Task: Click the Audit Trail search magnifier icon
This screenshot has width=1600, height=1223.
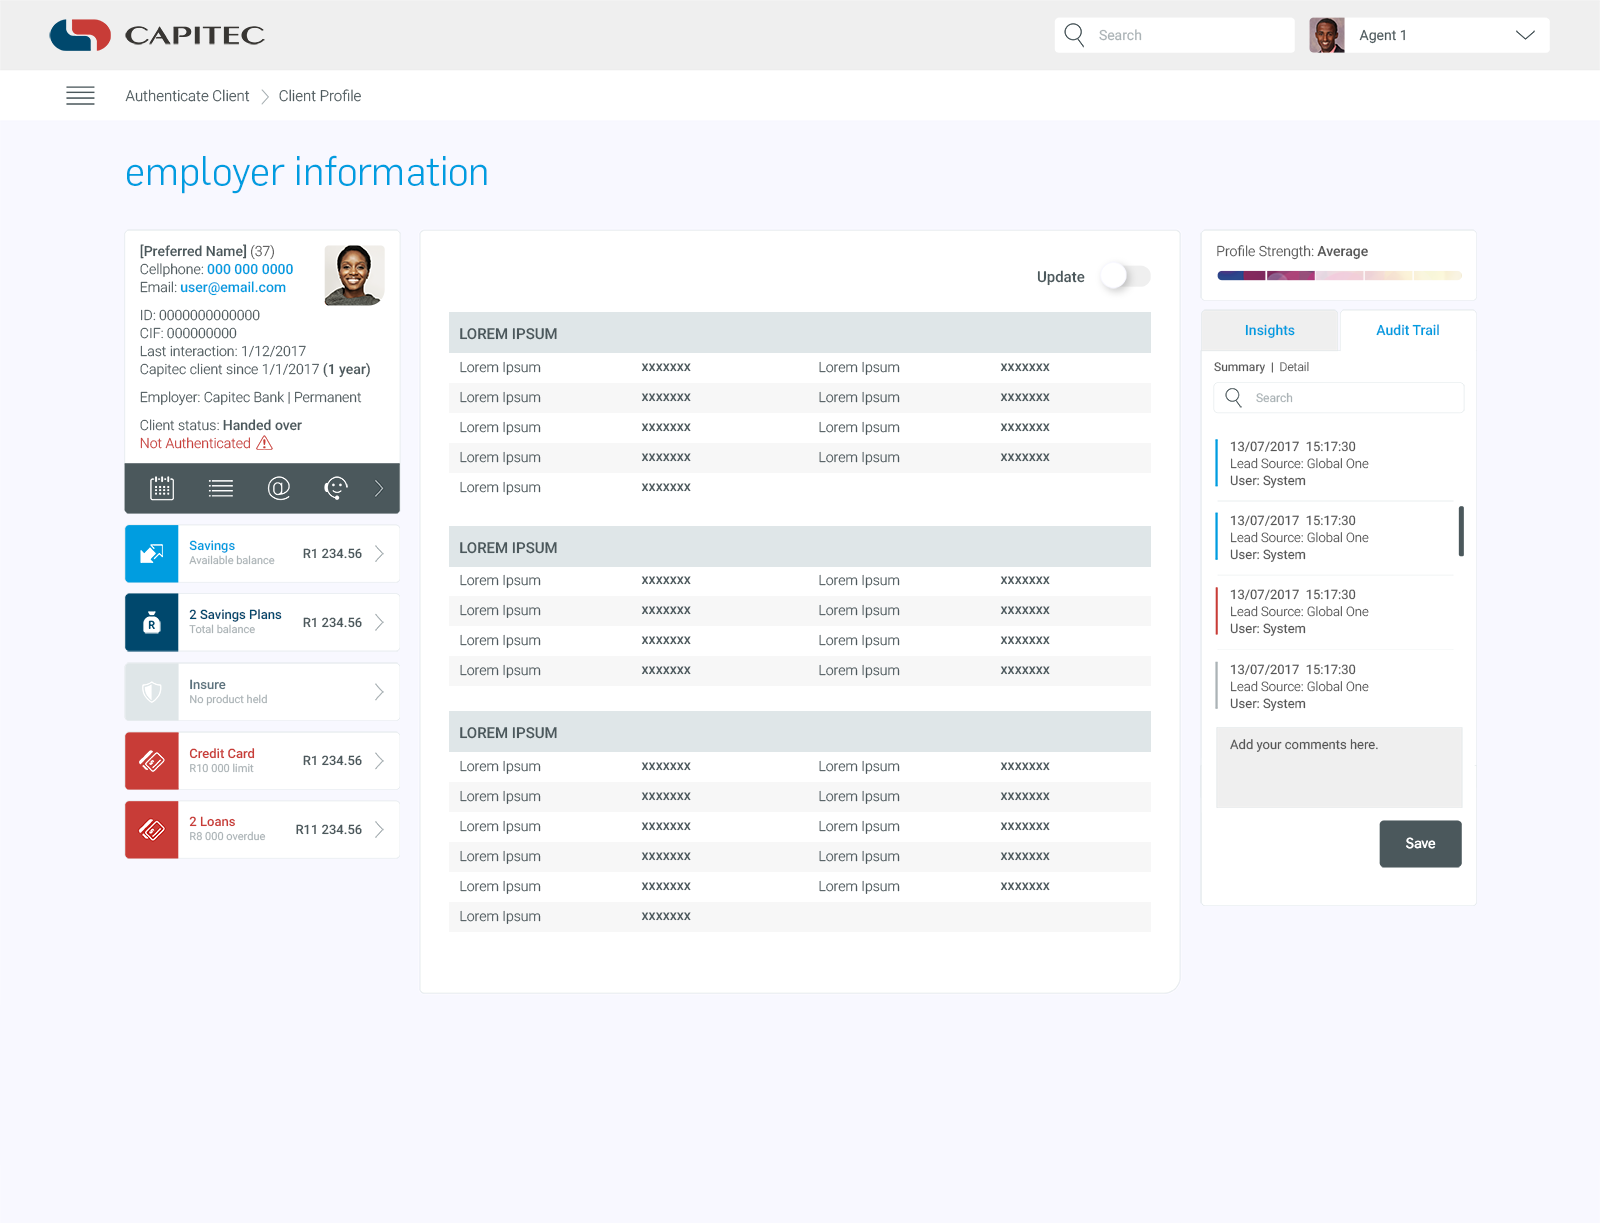Action: pyautogui.click(x=1234, y=398)
